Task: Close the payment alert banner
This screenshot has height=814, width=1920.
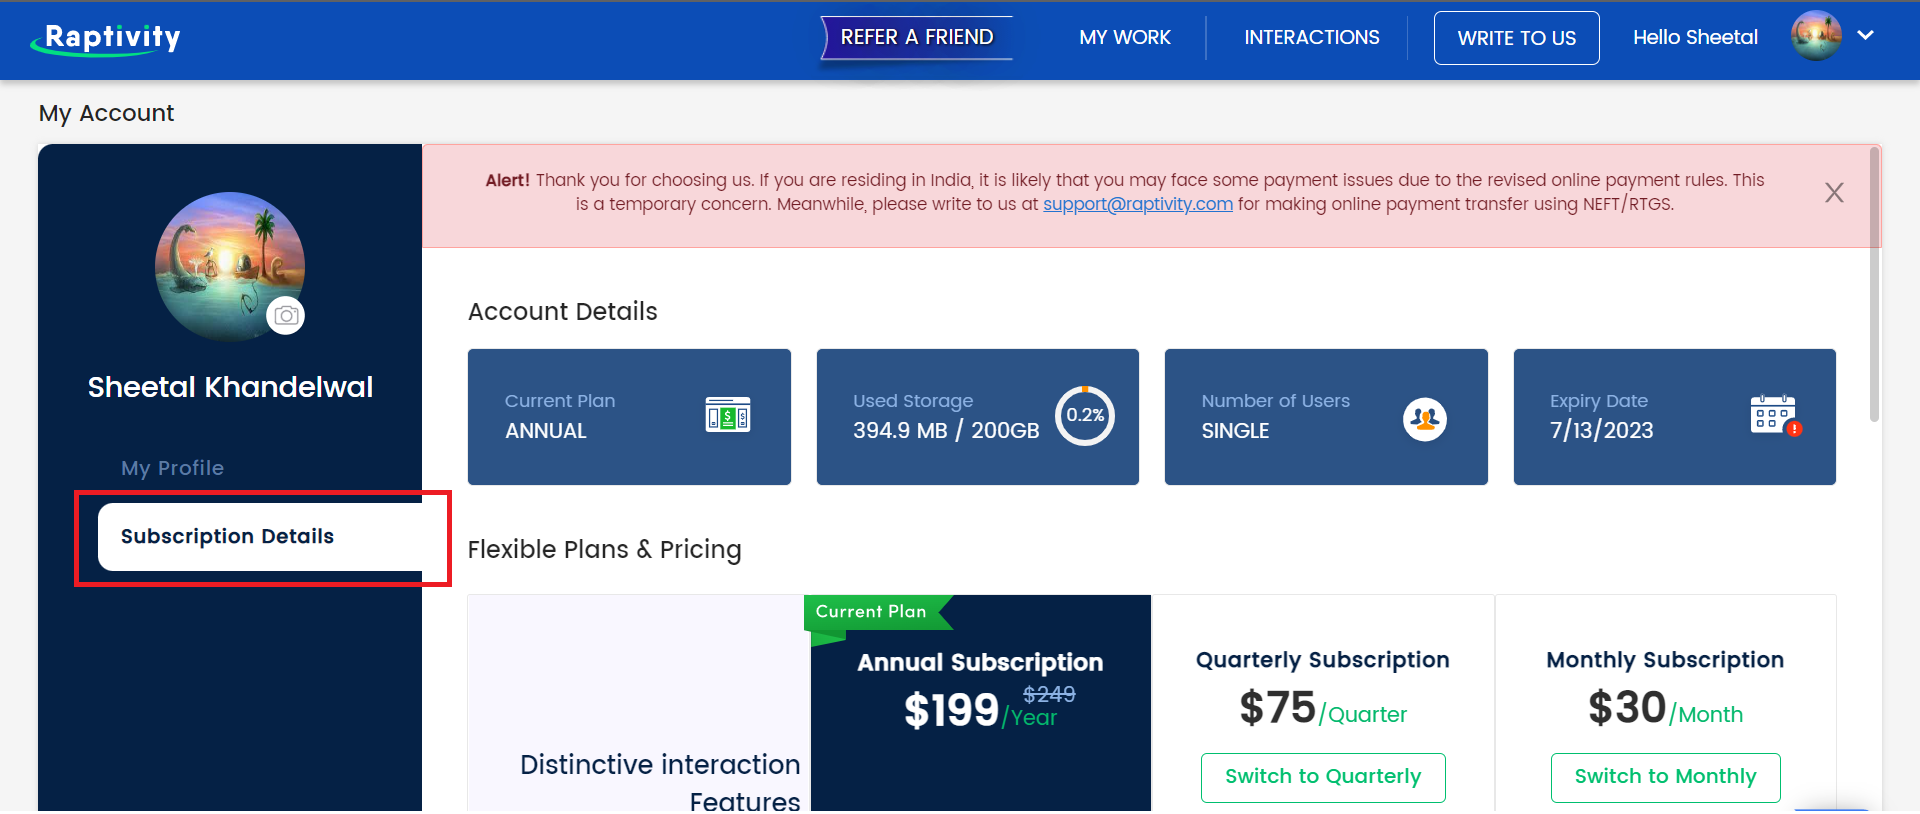Action: click(x=1834, y=193)
